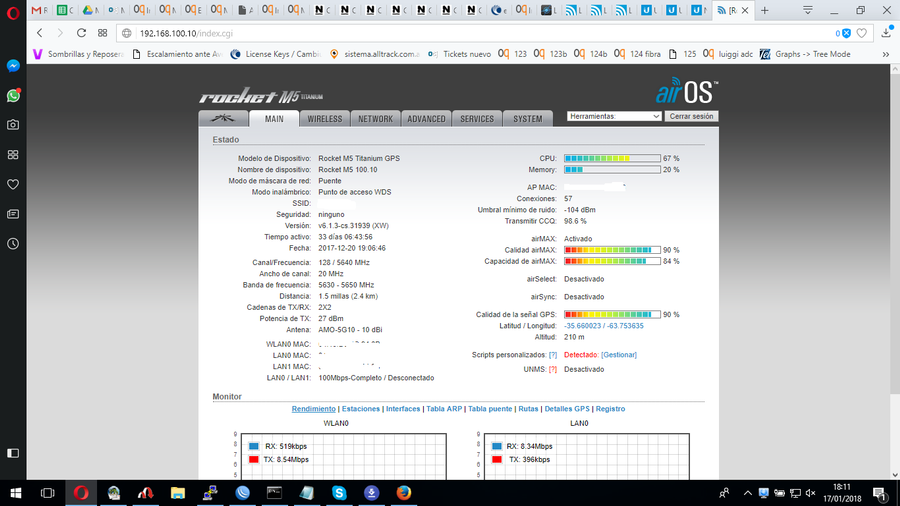Click the CPU usage bar
This screenshot has height=506, width=900.
(612, 158)
